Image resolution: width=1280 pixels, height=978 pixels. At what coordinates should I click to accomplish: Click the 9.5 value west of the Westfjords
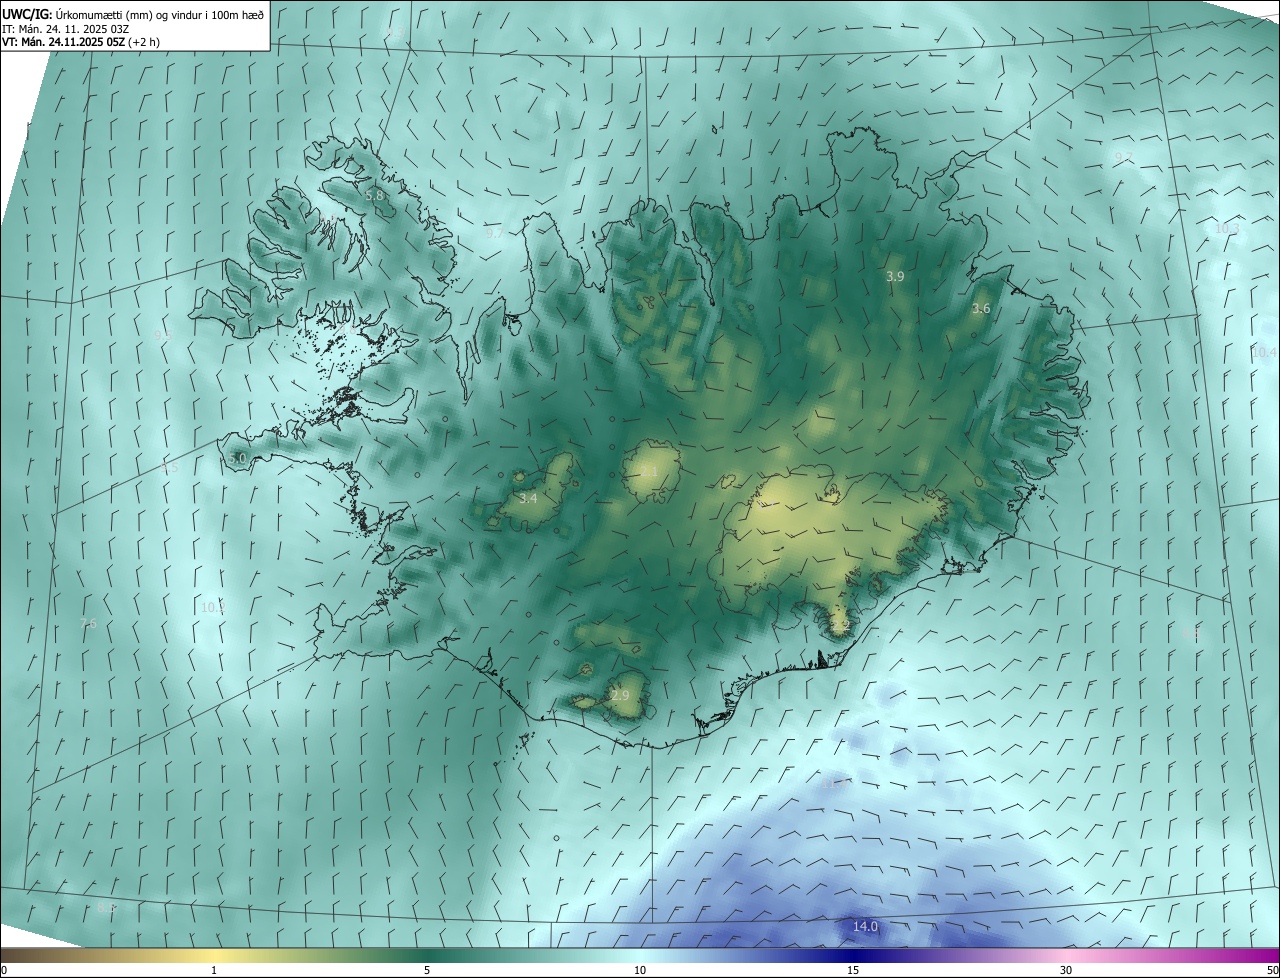(164, 336)
